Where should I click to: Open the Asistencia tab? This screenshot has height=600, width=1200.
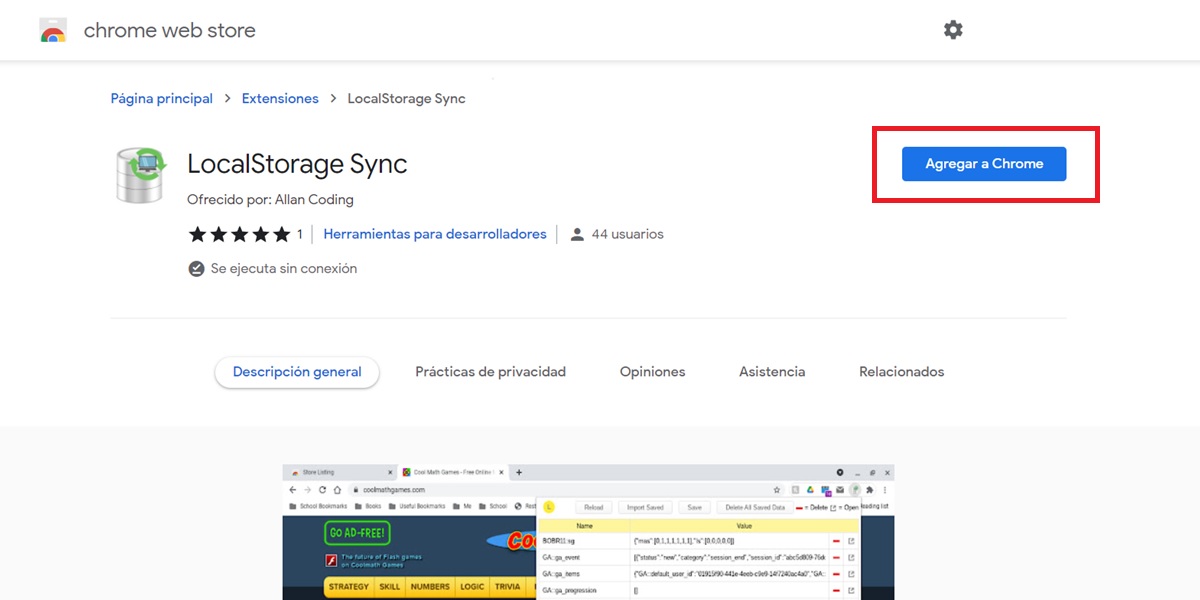pos(771,371)
